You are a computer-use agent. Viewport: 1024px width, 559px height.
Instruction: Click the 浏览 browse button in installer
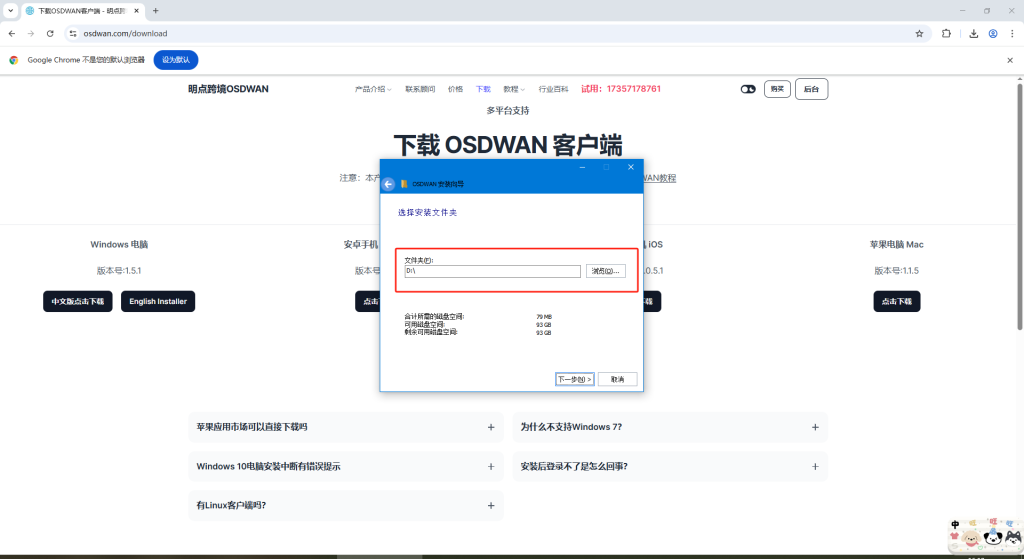605,271
